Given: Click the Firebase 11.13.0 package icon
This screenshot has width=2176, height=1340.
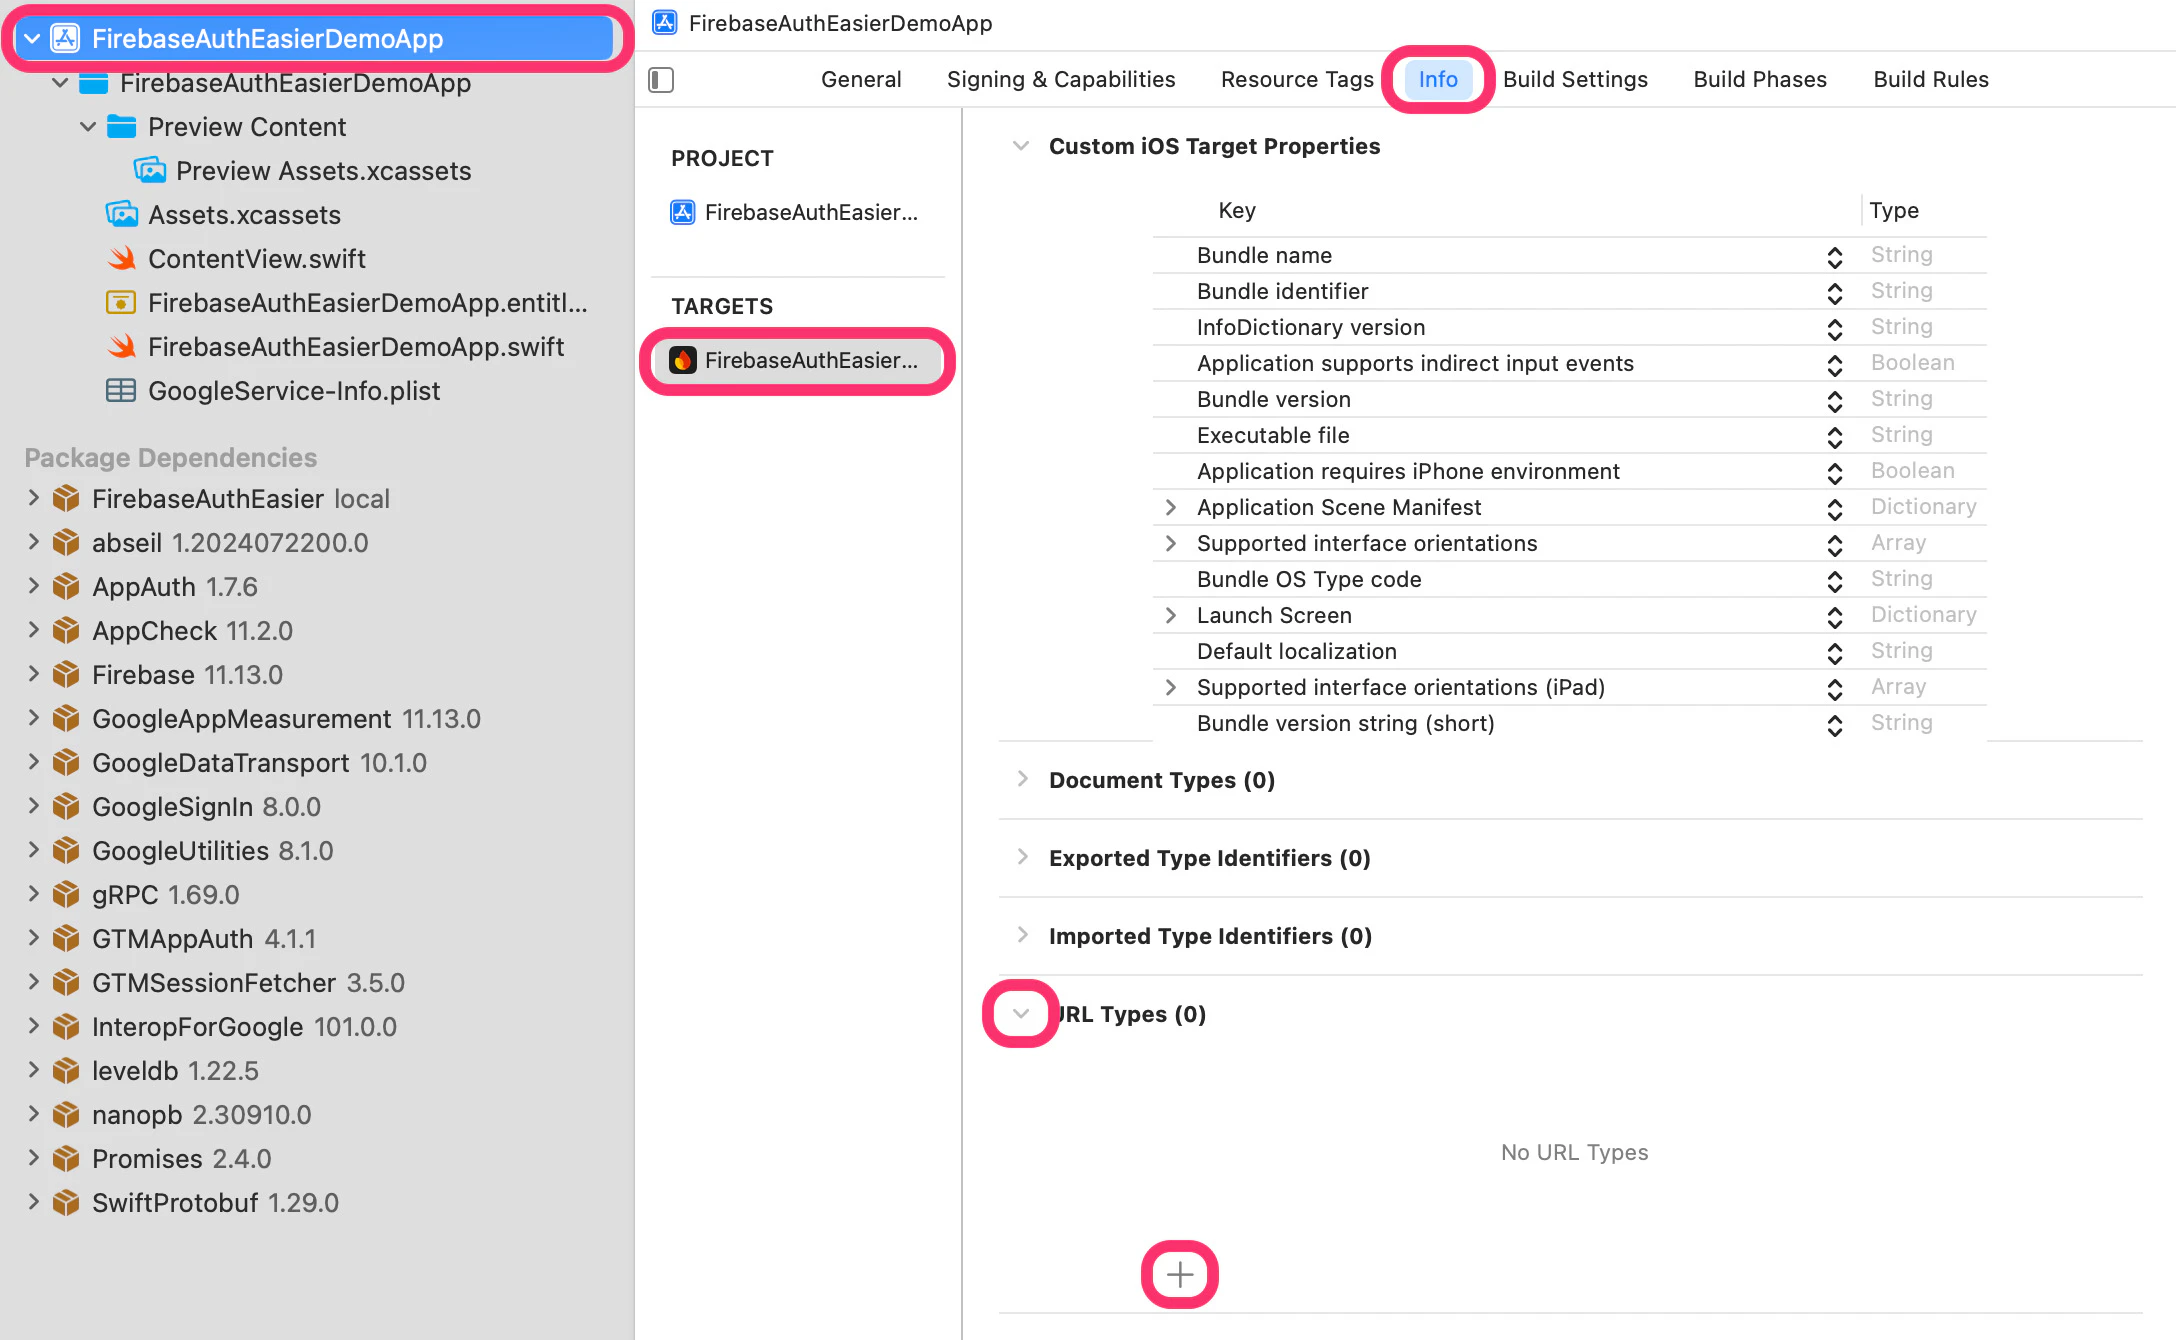Looking at the screenshot, I should (x=66, y=674).
